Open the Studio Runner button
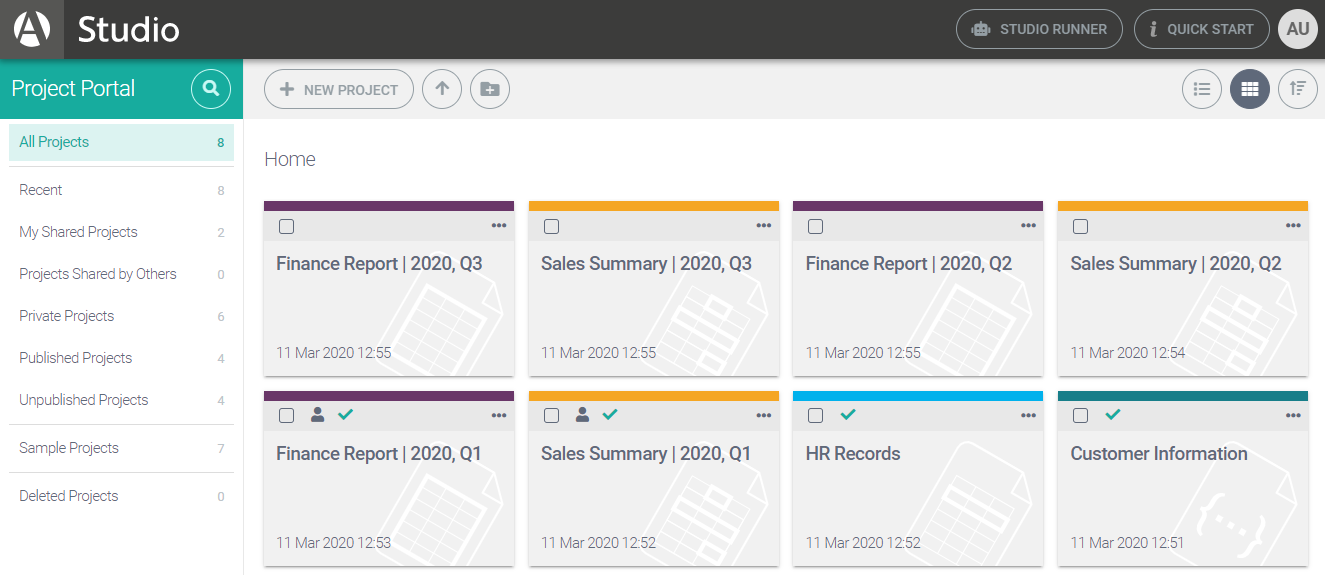This screenshot has width=1325, height=575. pos(1039,29)
